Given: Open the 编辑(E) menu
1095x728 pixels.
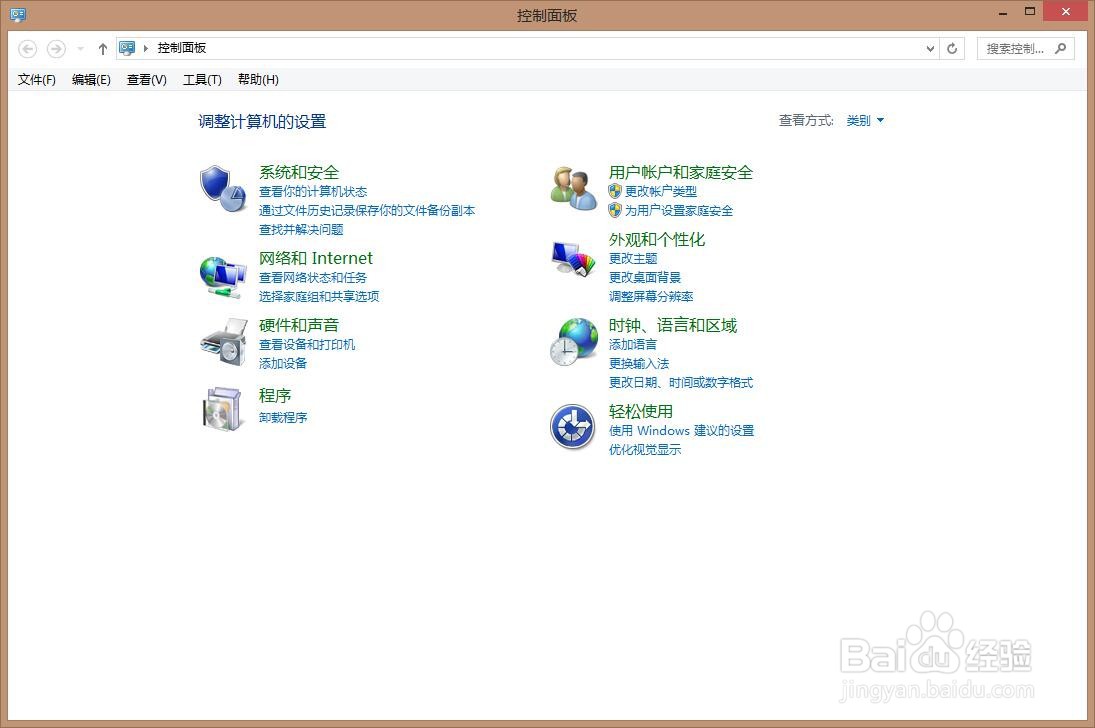Looking at the screenshot, I should (91, 80).
